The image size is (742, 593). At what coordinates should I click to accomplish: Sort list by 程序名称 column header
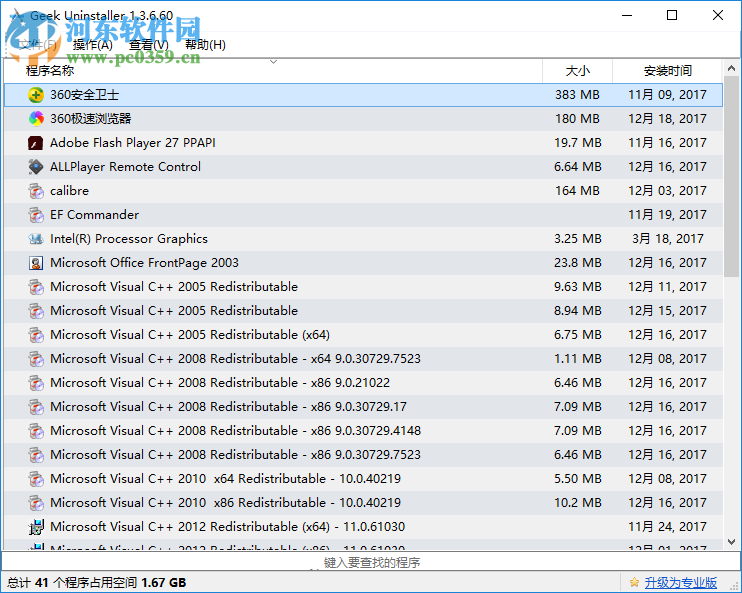click(273, 71)
